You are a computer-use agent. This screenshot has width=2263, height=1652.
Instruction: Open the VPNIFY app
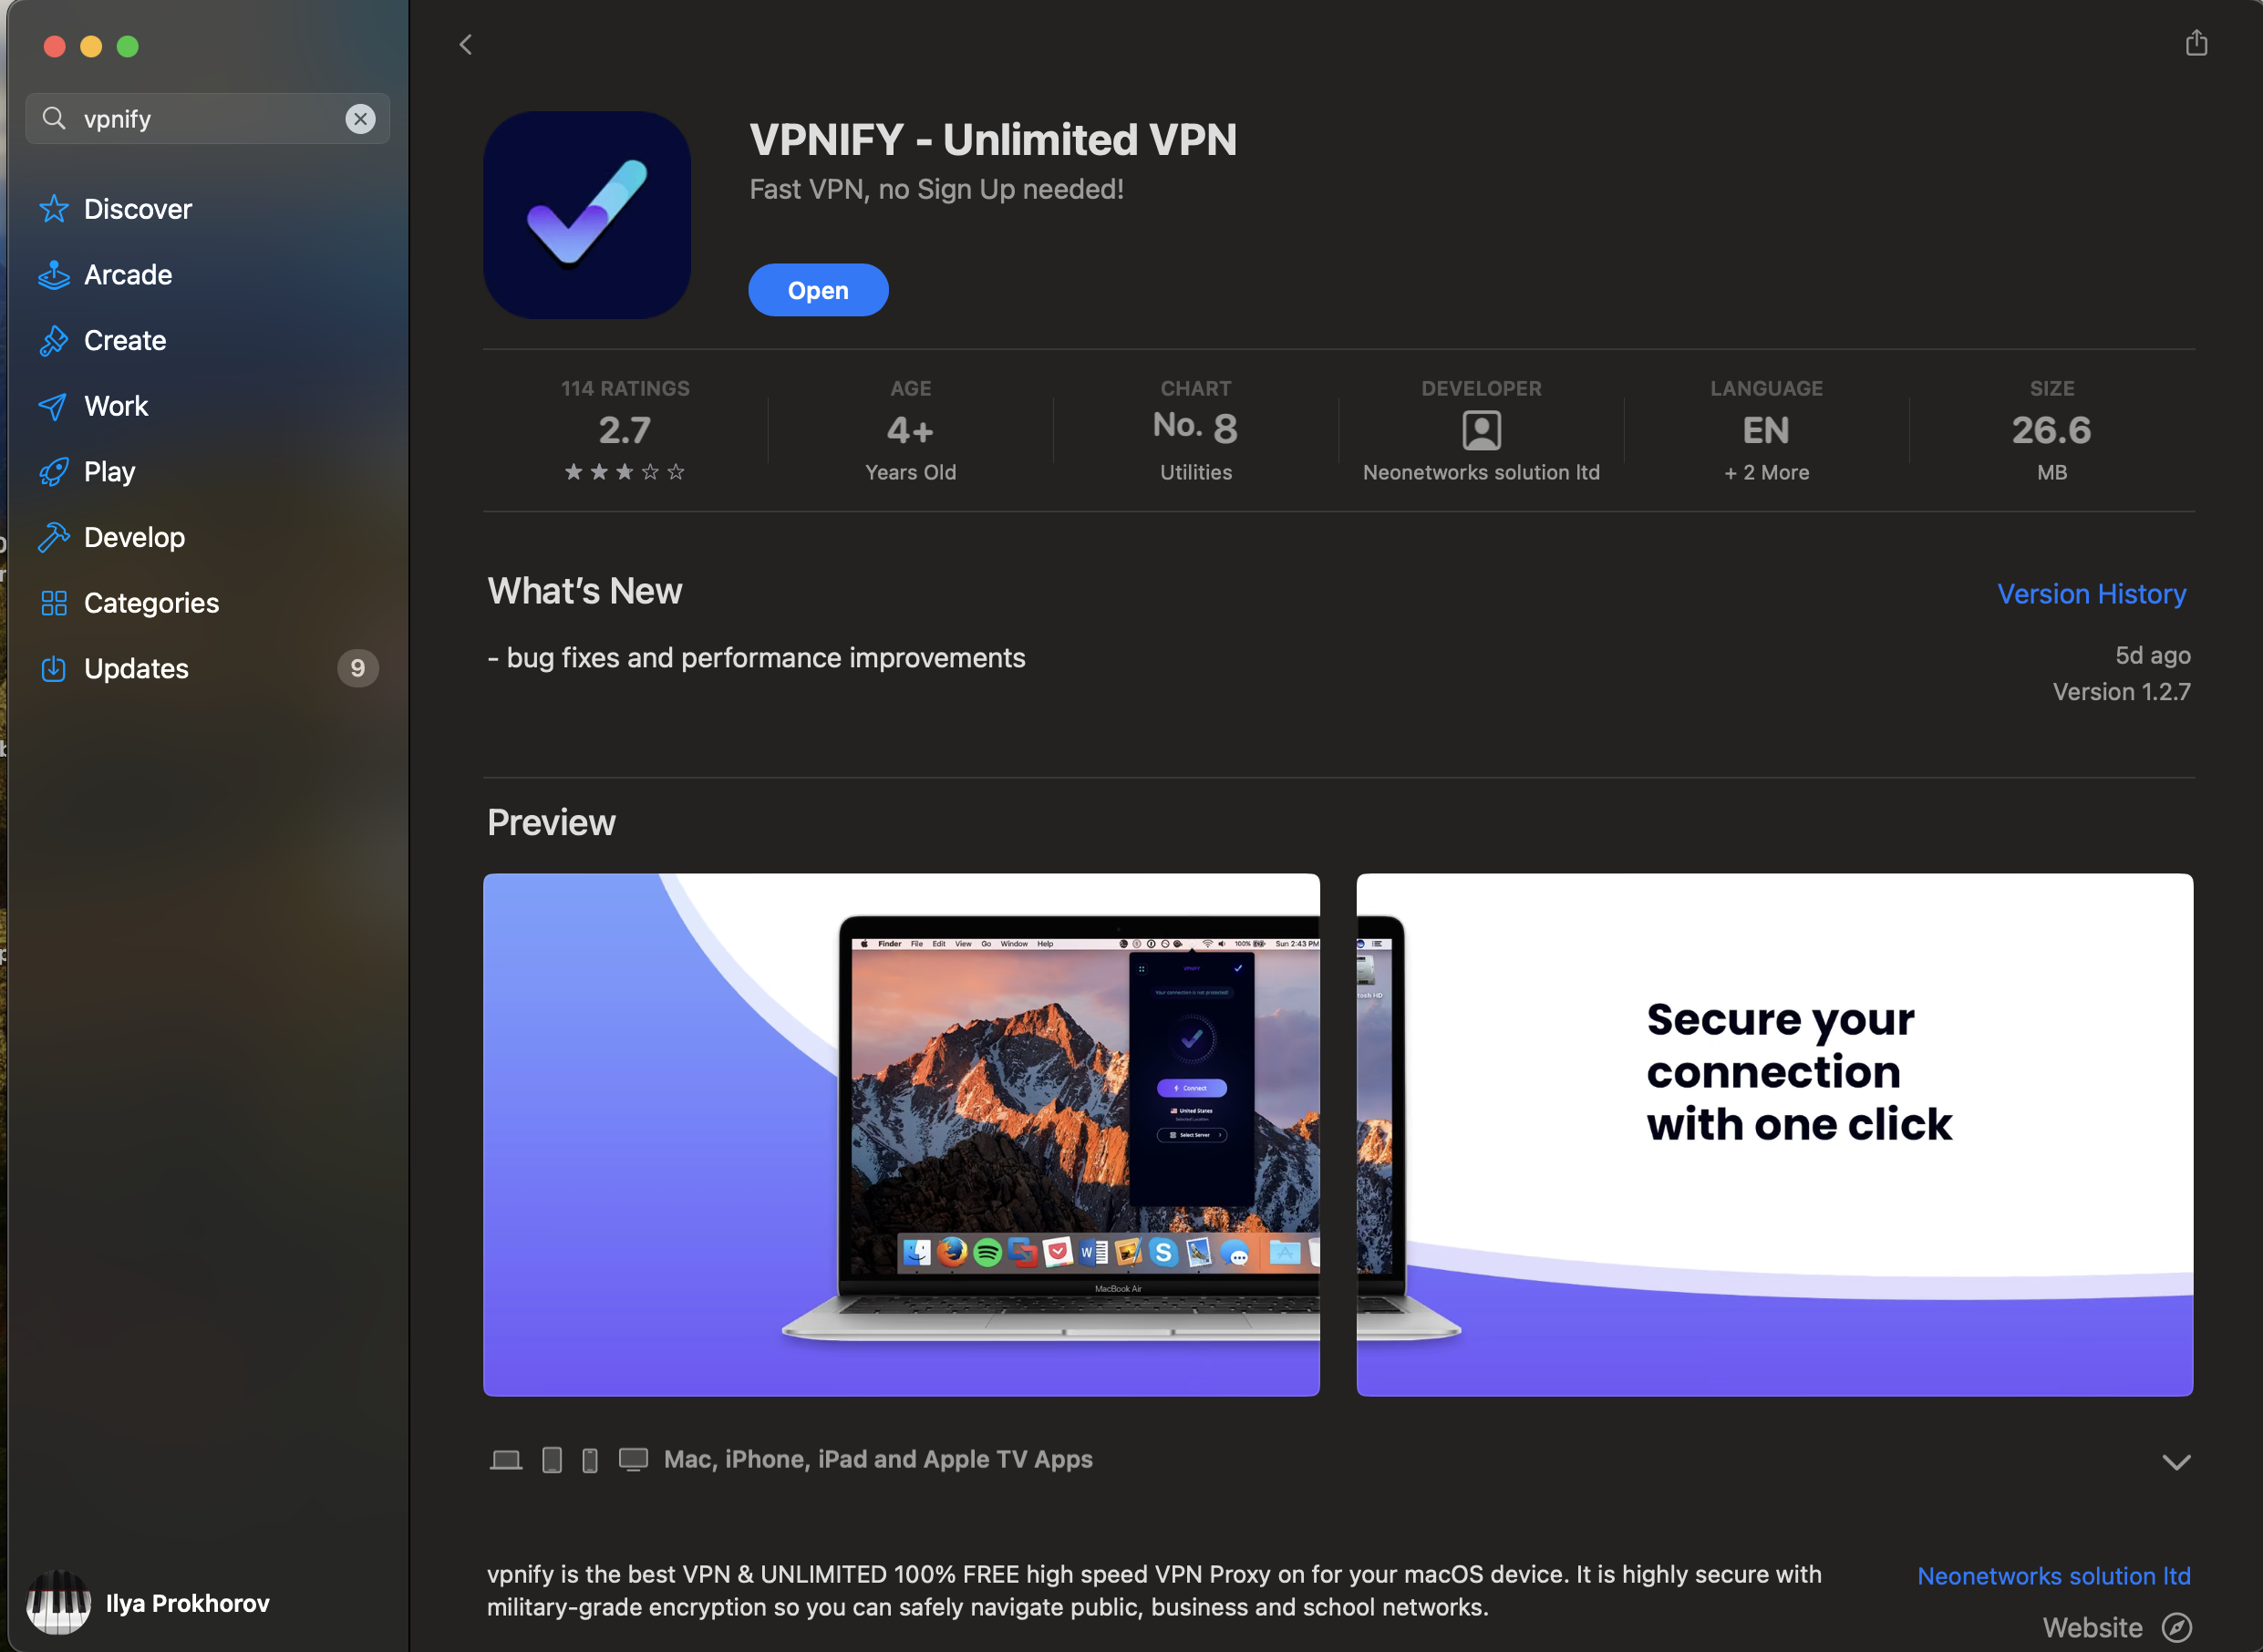coord(818,290)
